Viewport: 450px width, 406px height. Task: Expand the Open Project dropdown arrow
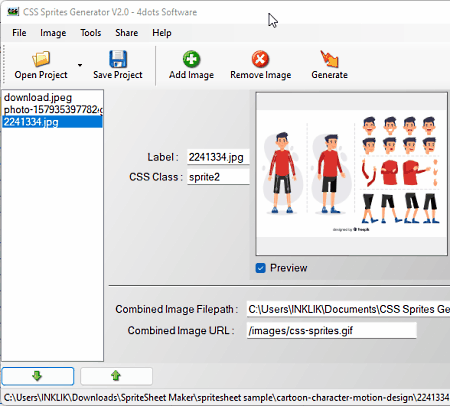(80, 65)
